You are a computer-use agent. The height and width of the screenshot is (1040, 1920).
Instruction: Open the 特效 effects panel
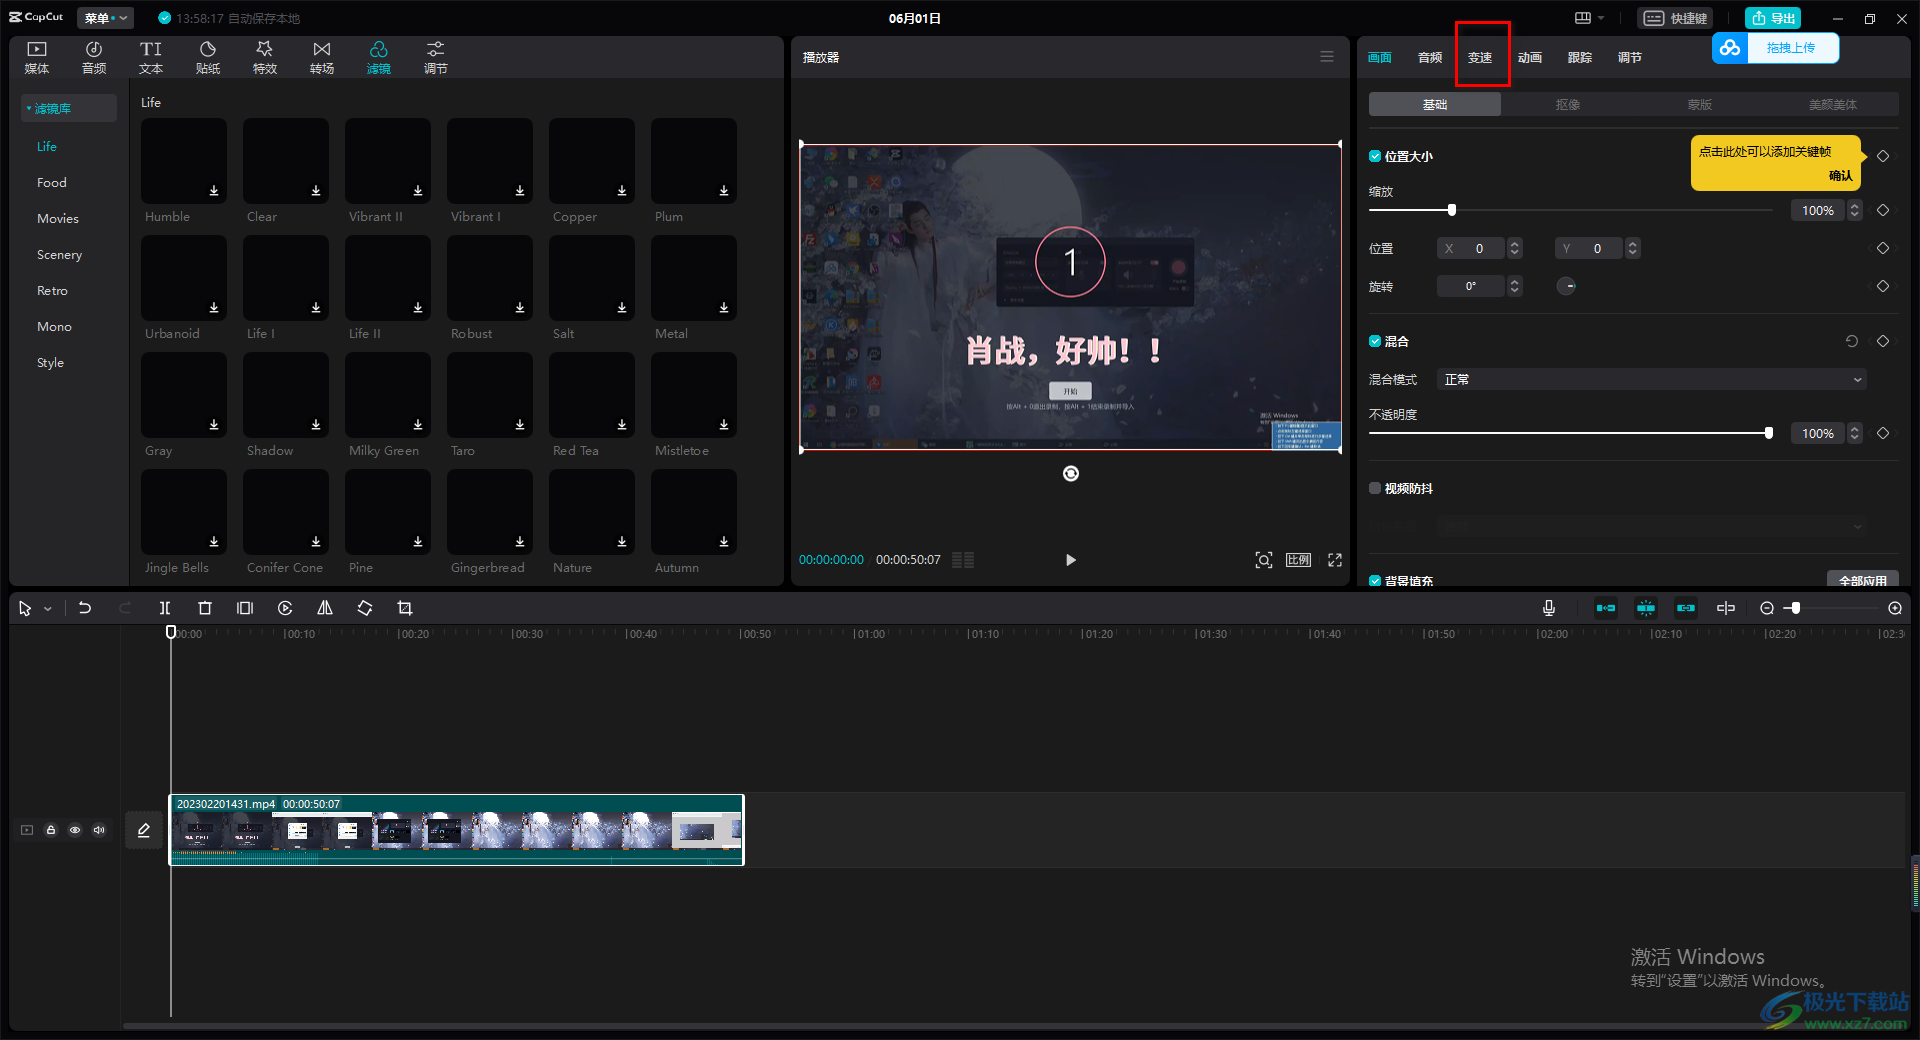point(265,58)
